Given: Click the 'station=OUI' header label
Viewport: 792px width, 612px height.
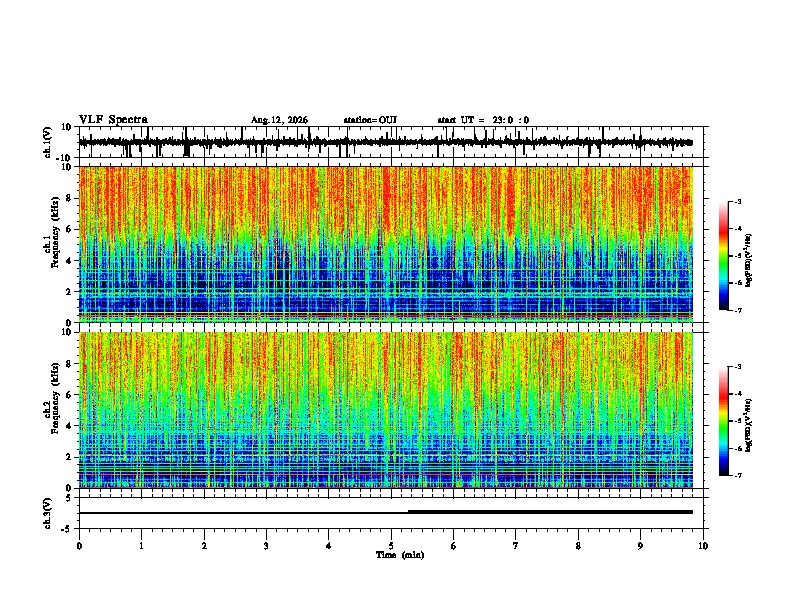Looking at the screenshot, I should coord(370,120).
